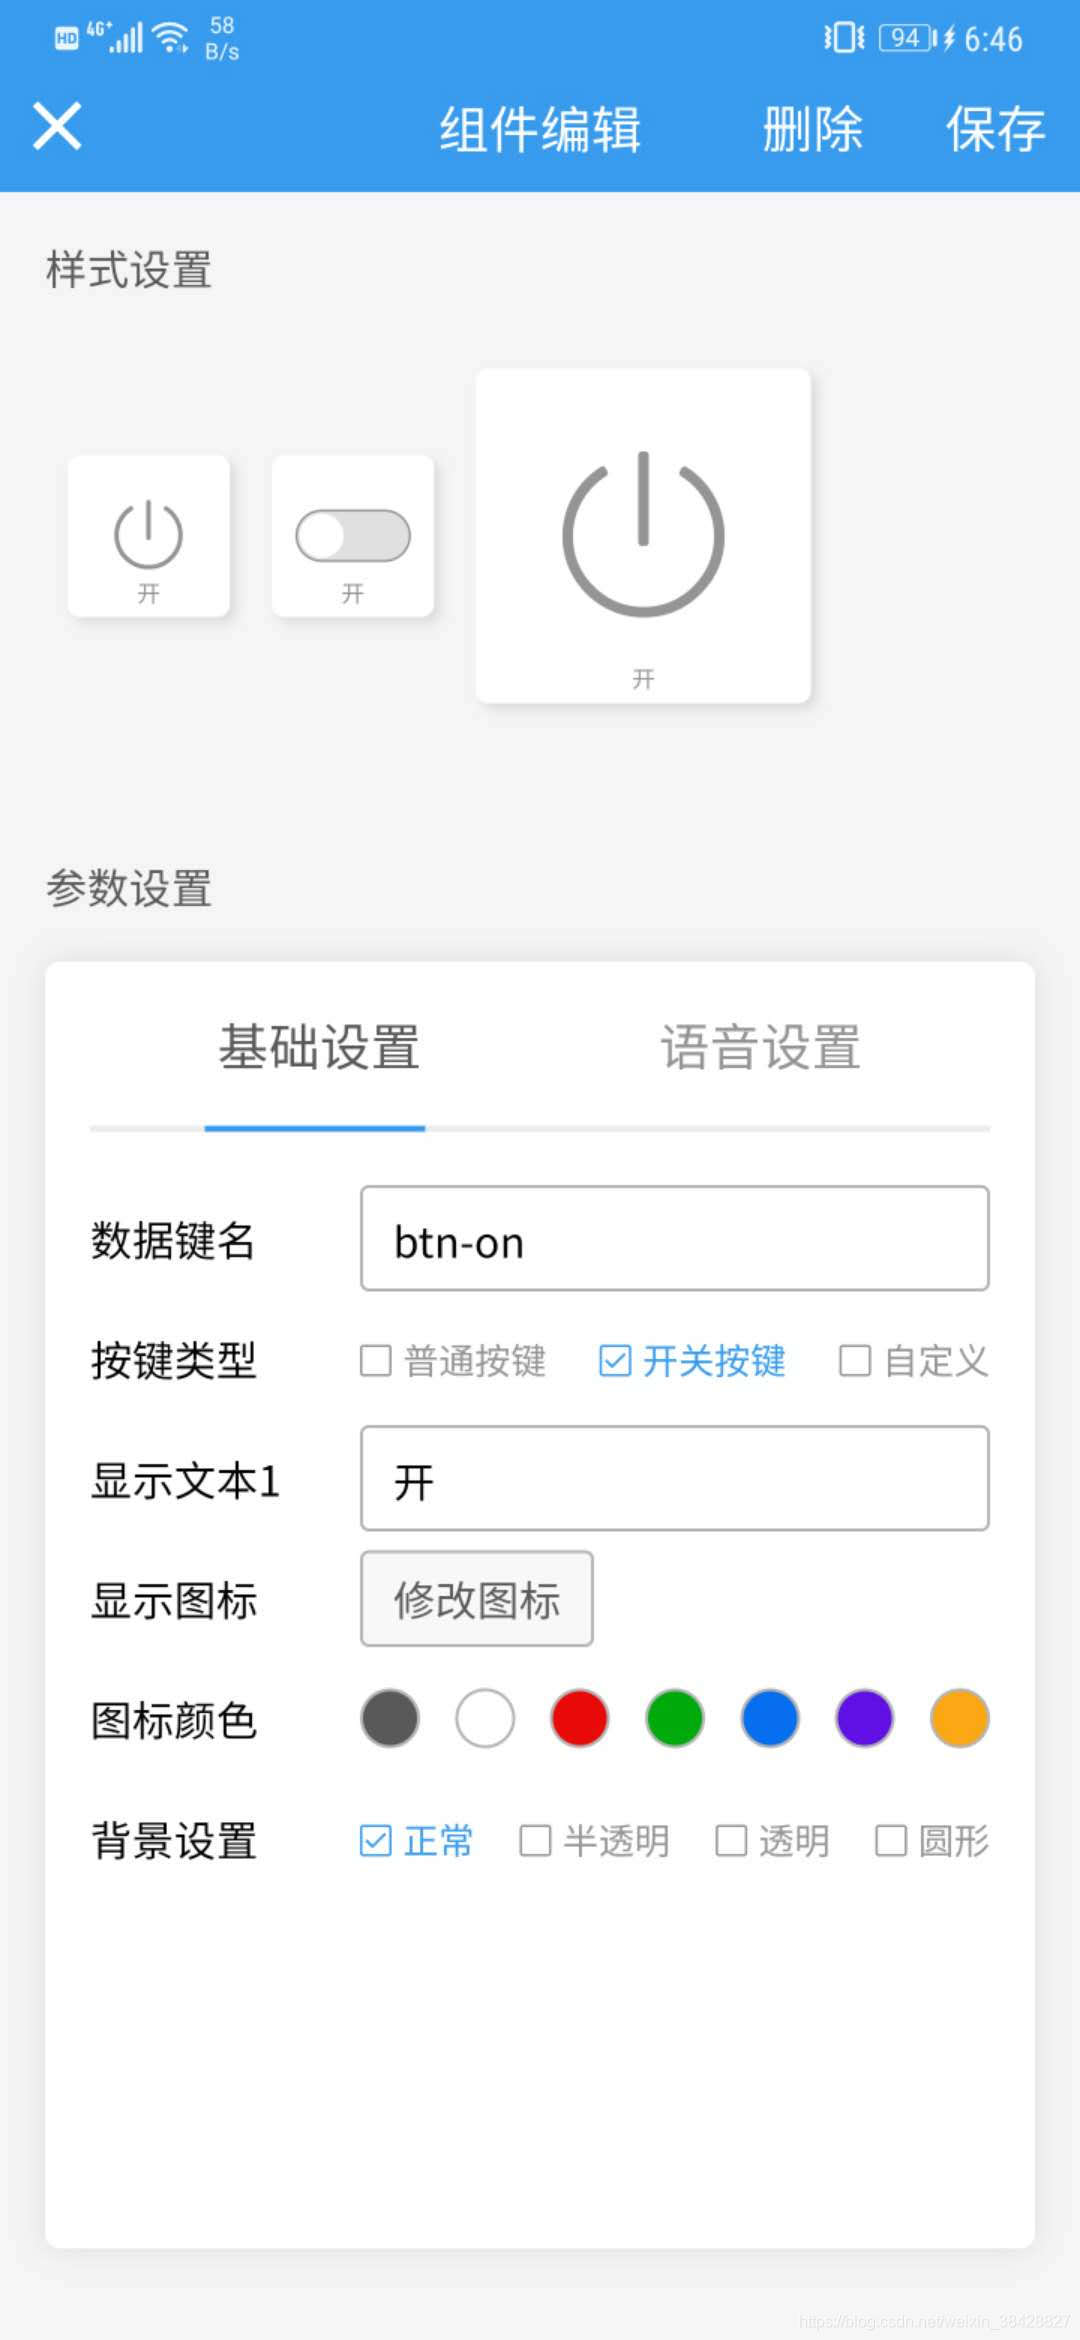Tap the battery indicator icon
1080x2340 pixels.
(908, 38)
